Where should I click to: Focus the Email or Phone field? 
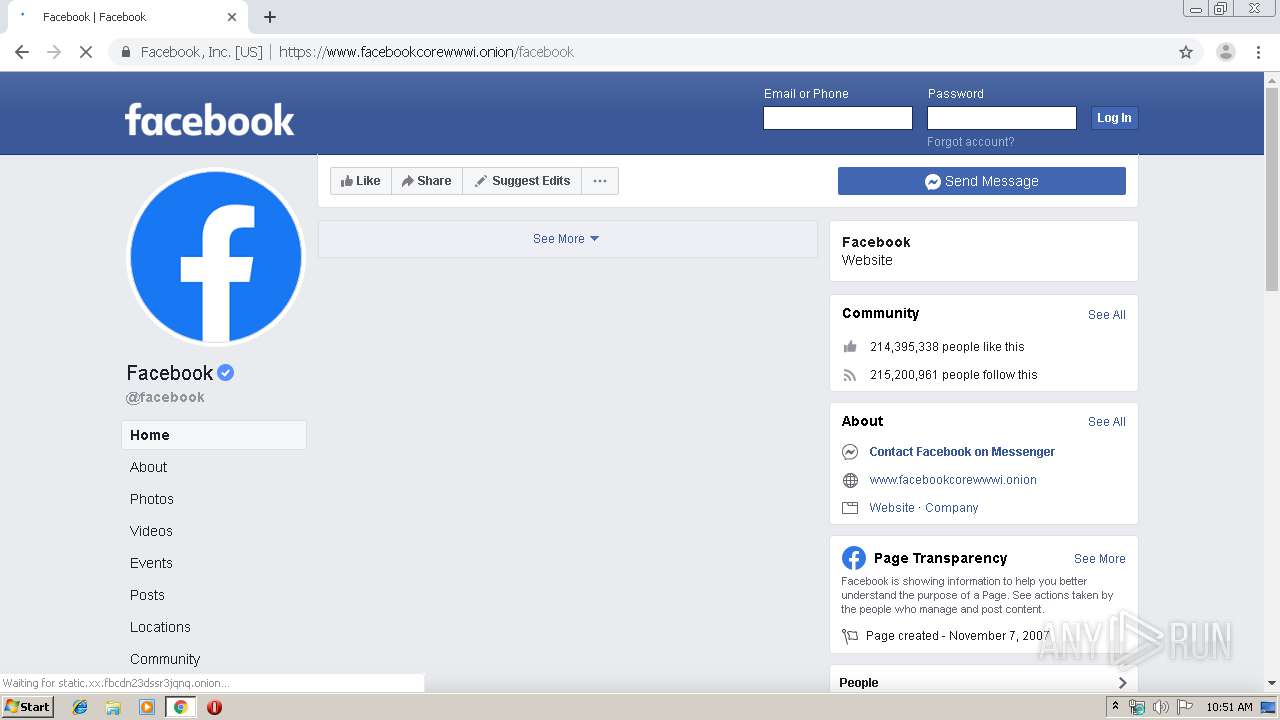click(x=838, y=118)
